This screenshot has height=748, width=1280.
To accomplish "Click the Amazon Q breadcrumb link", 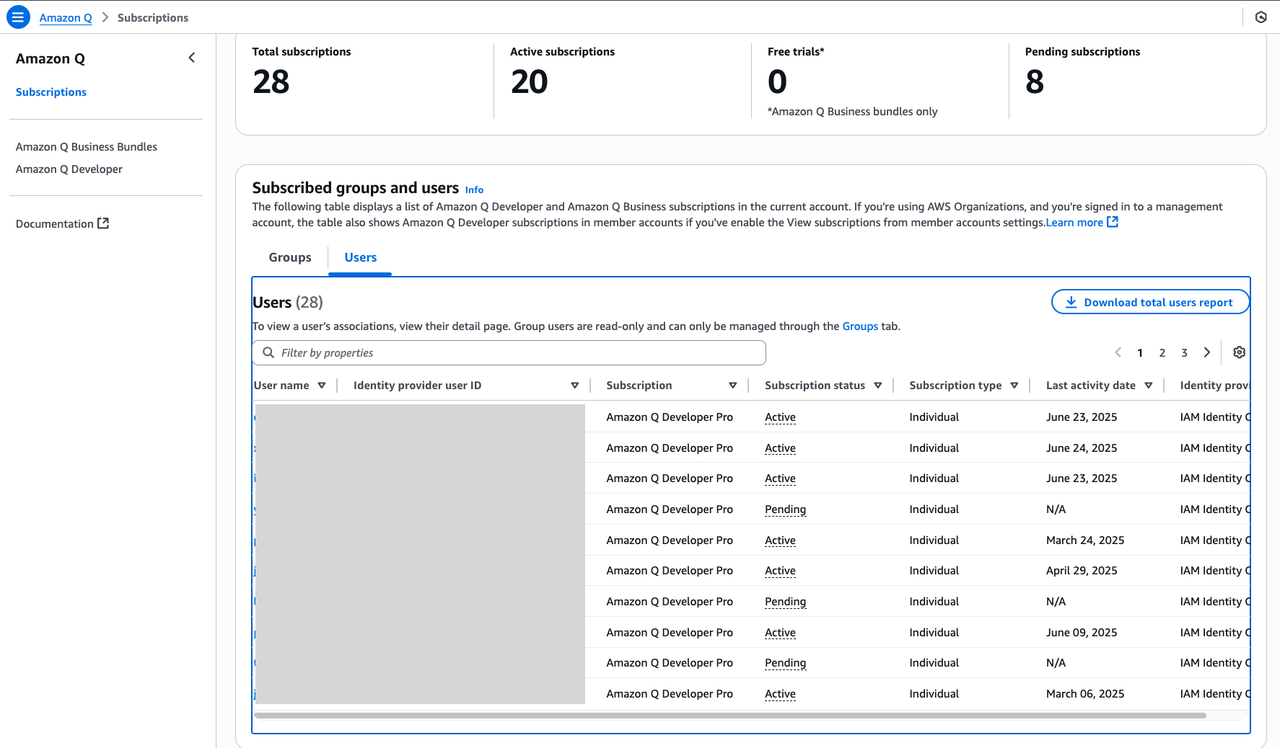I will (66, 18).
